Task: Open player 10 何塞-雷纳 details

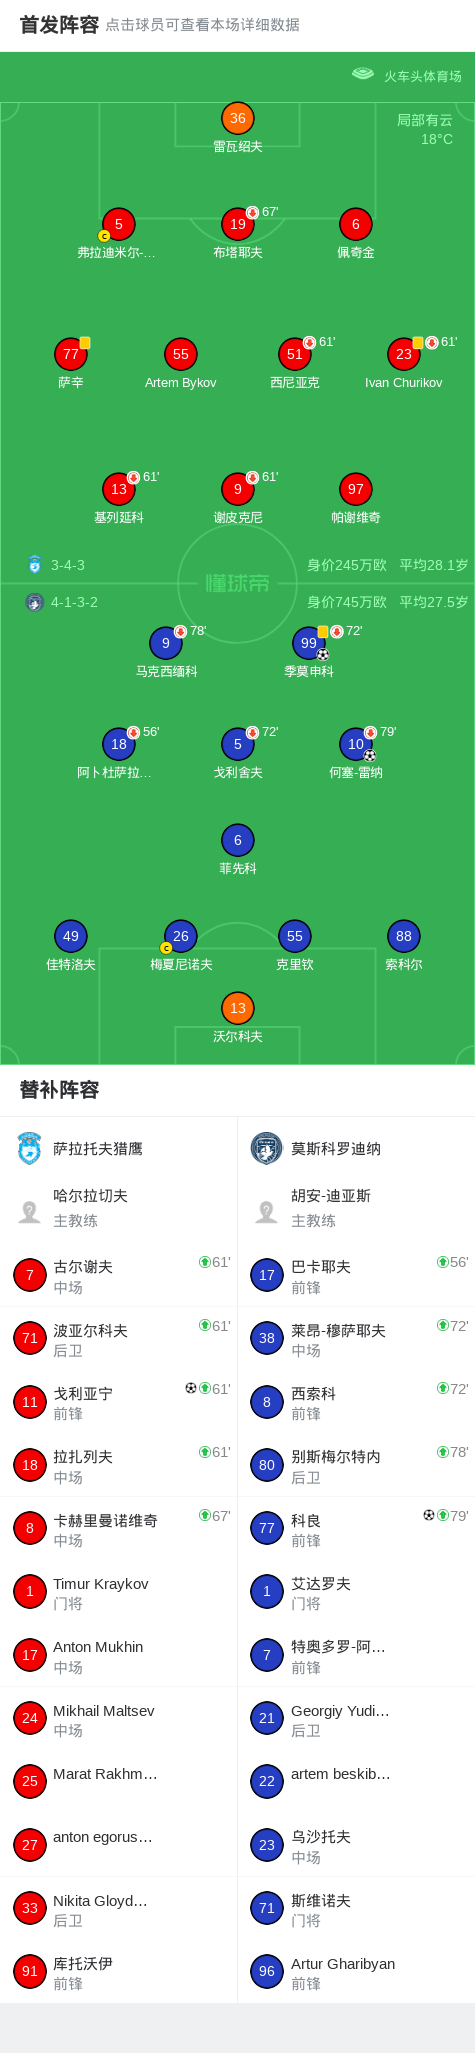Action: (356, 744)
